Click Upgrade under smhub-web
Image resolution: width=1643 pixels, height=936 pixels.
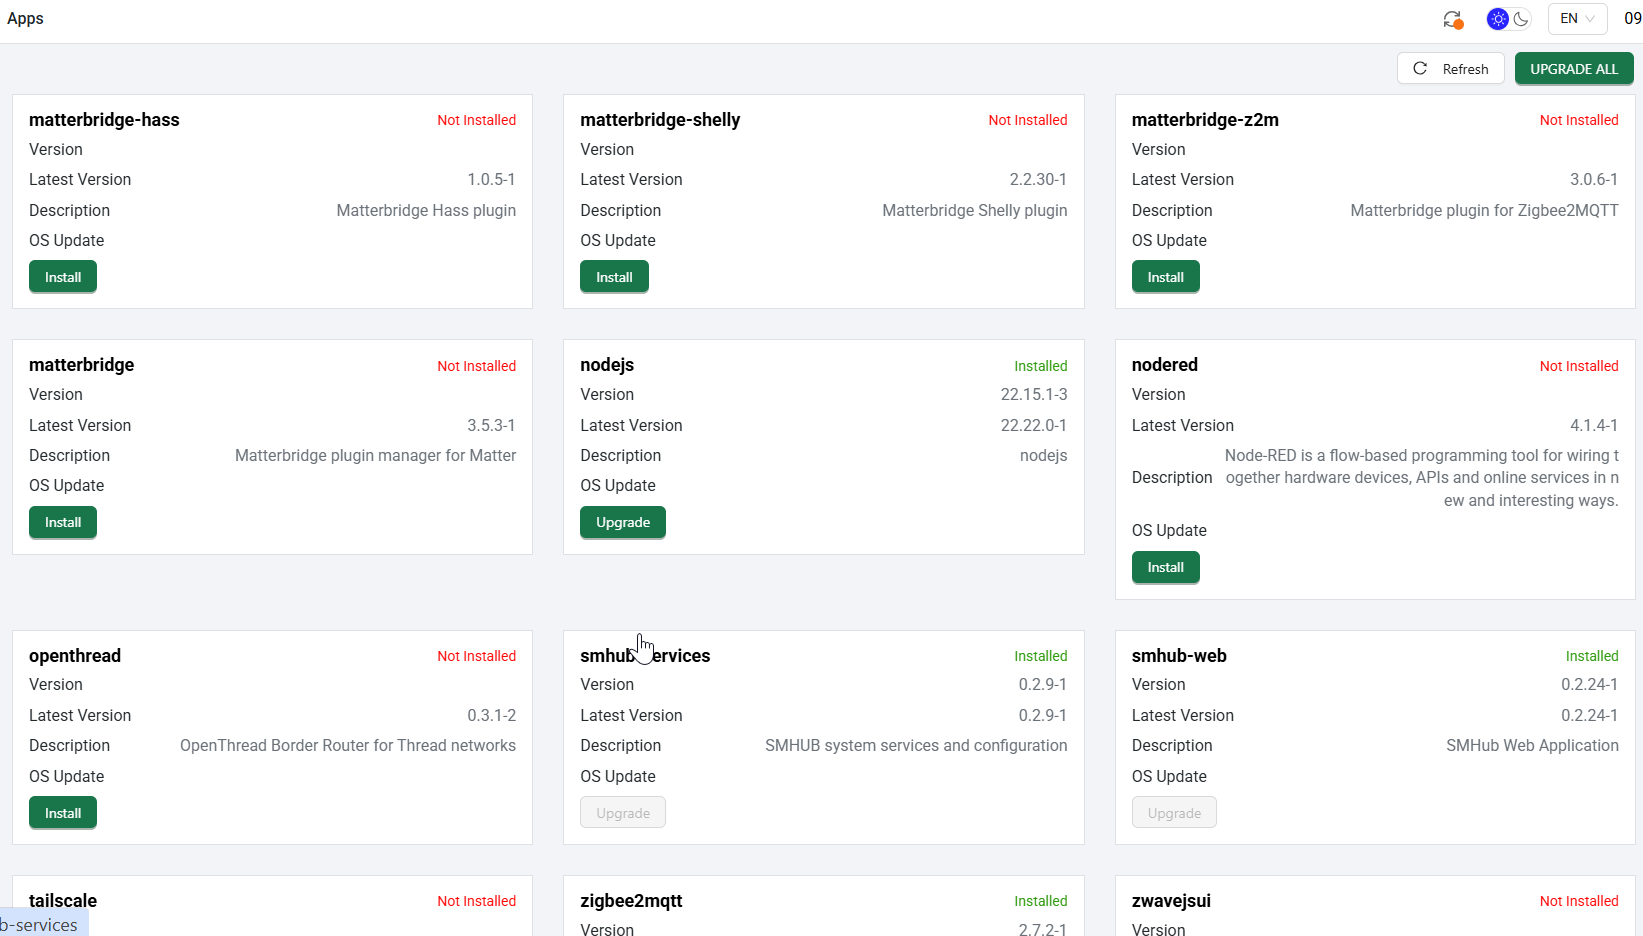(1174, 813)
